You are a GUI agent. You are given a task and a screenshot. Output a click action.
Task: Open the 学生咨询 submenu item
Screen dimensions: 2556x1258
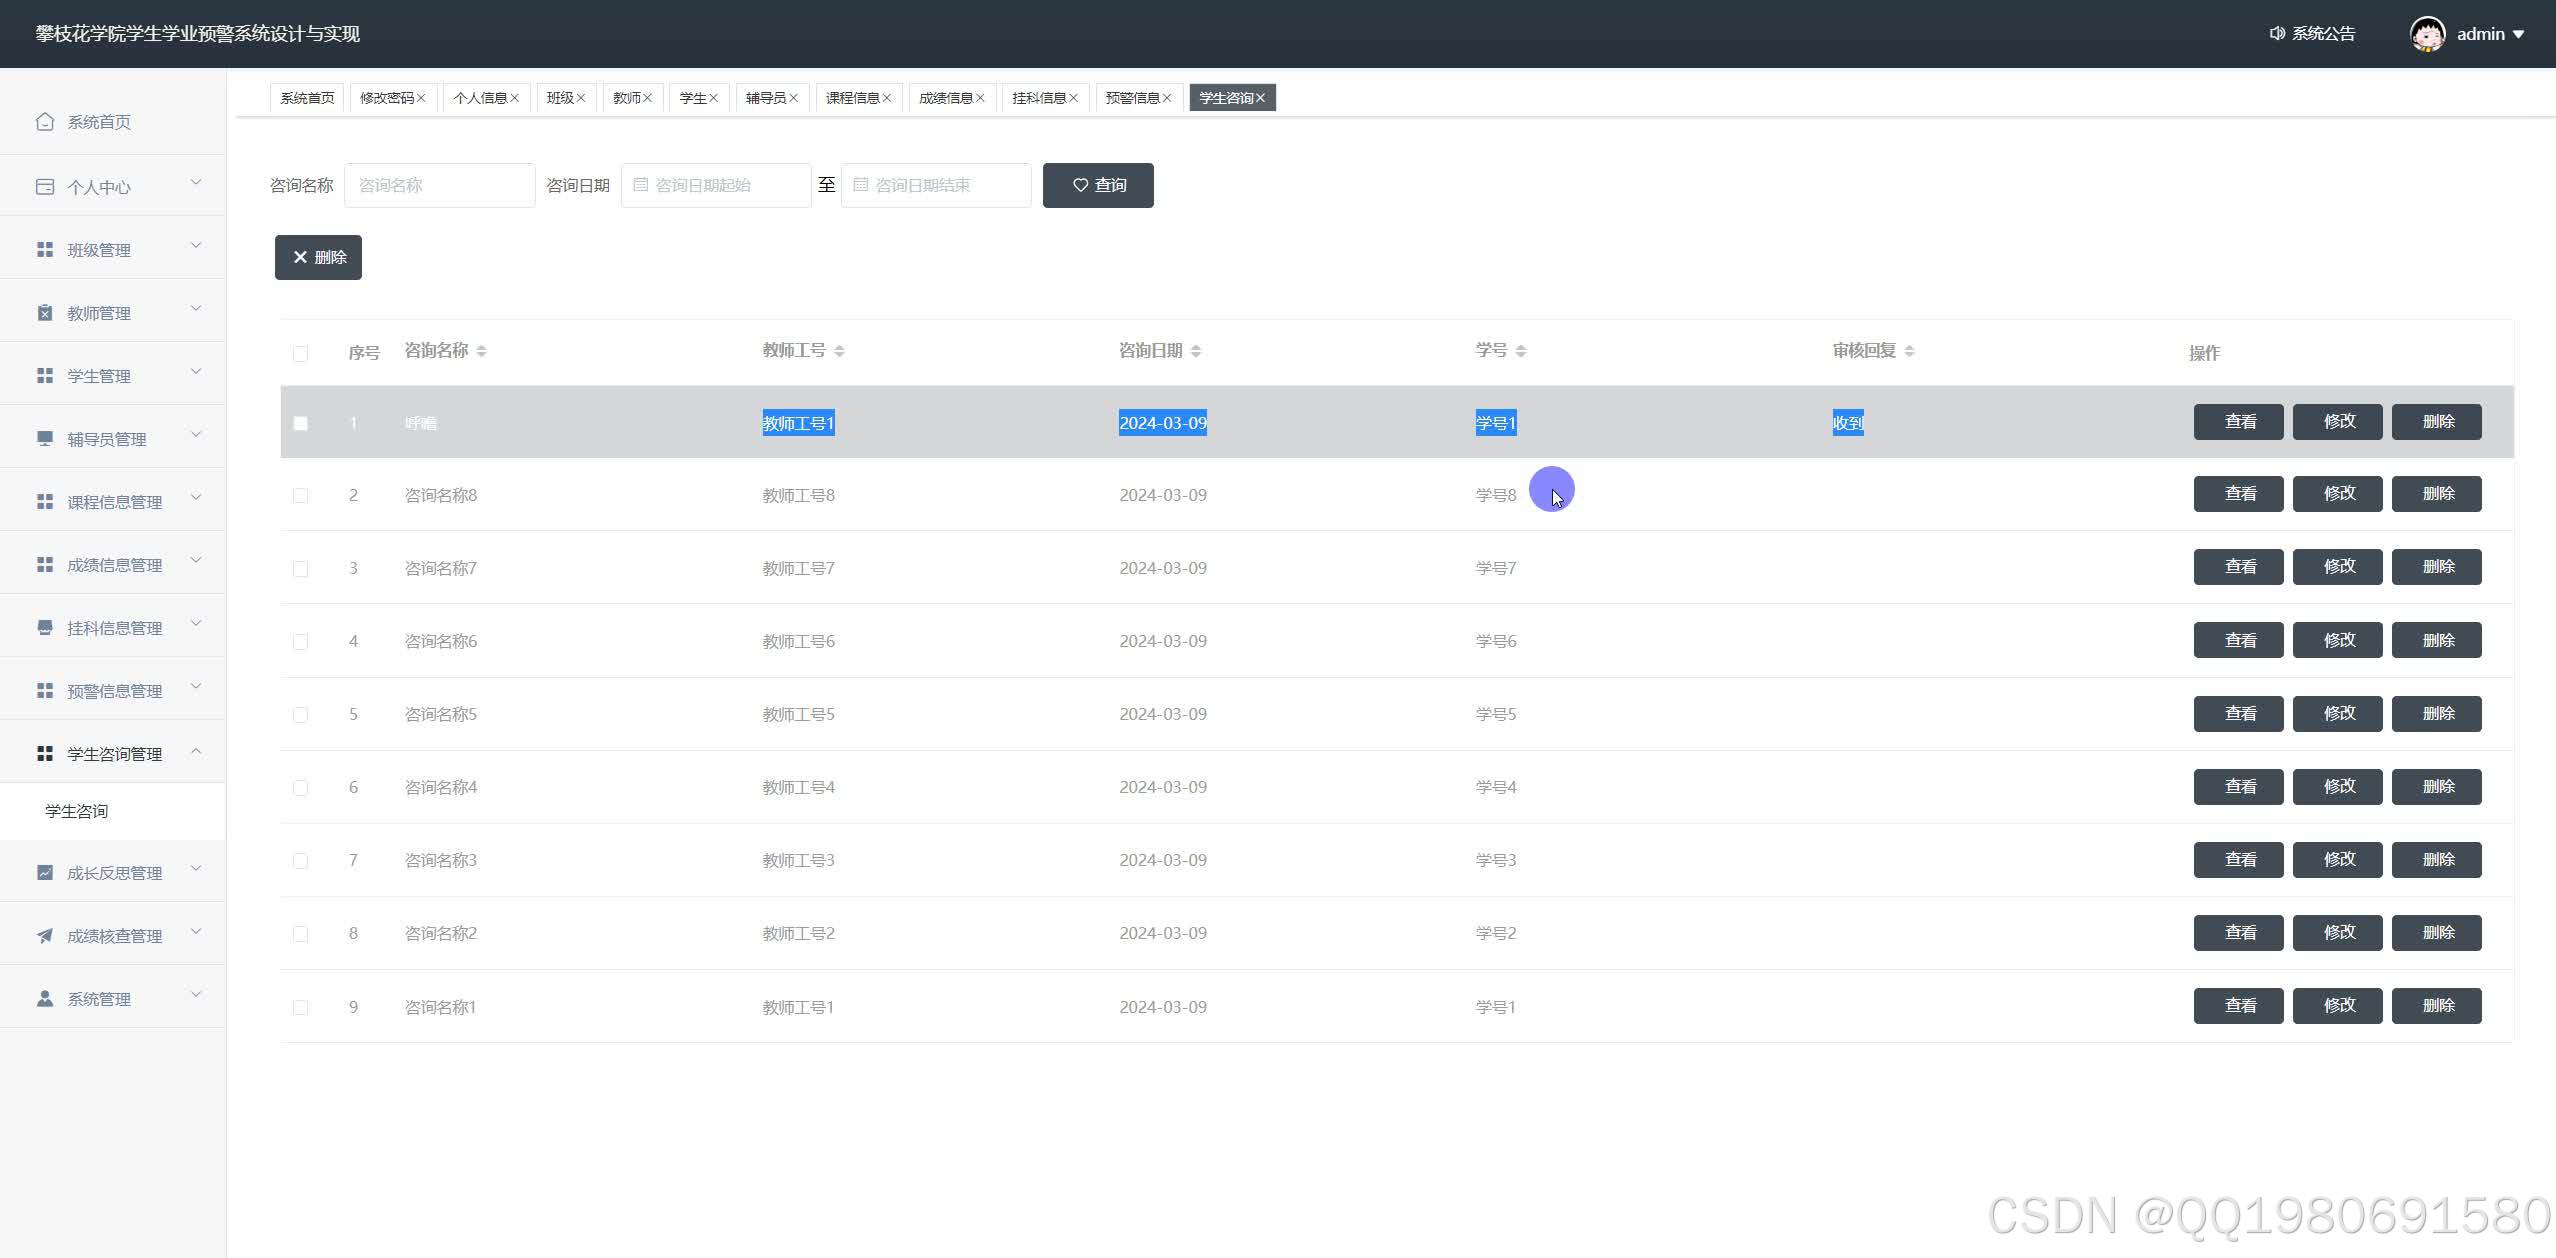(77, 811)
